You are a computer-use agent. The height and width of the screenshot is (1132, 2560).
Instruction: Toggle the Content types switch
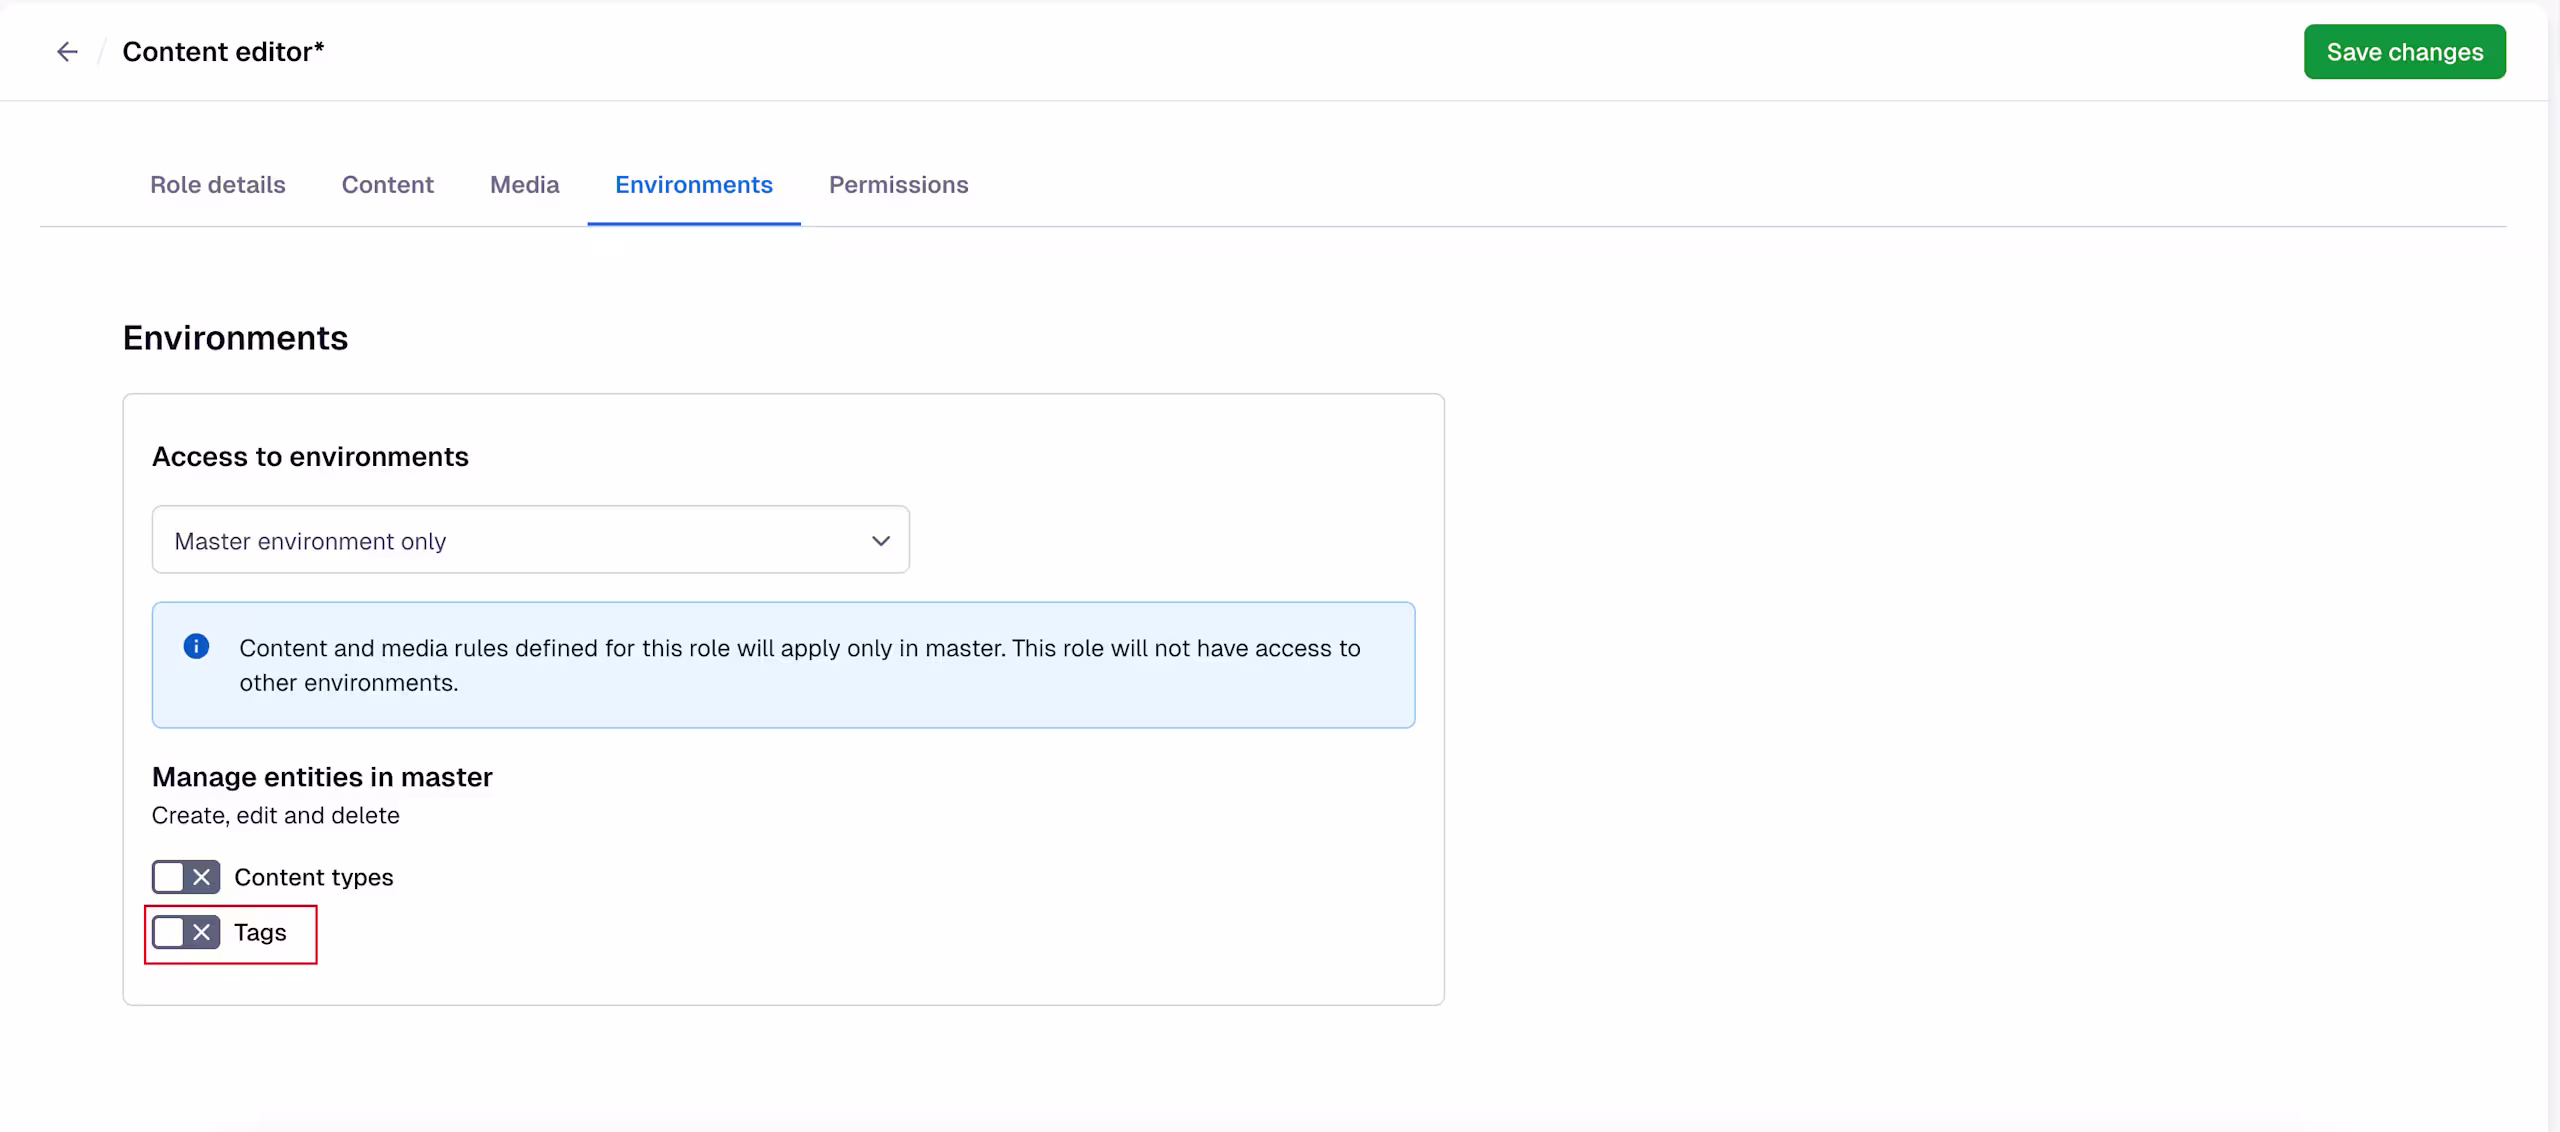pyautogui.click(x=186, y=877)
